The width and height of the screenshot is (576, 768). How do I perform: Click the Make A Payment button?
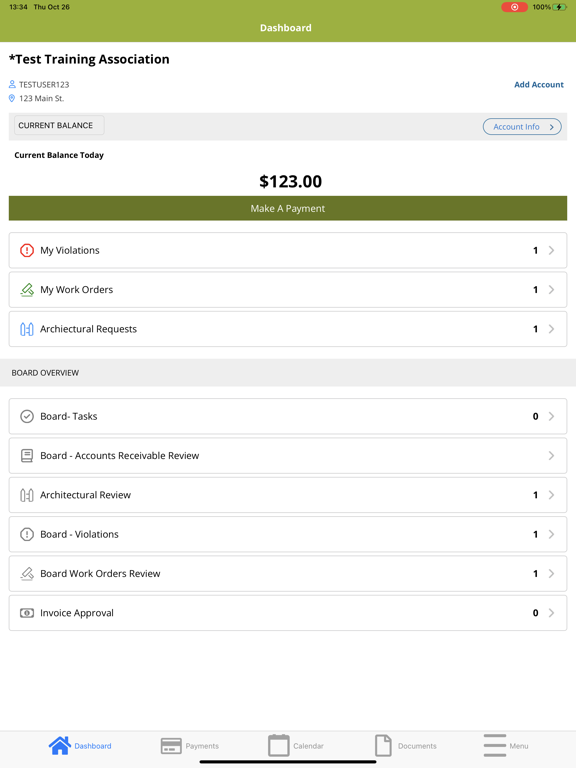(288, 208)
